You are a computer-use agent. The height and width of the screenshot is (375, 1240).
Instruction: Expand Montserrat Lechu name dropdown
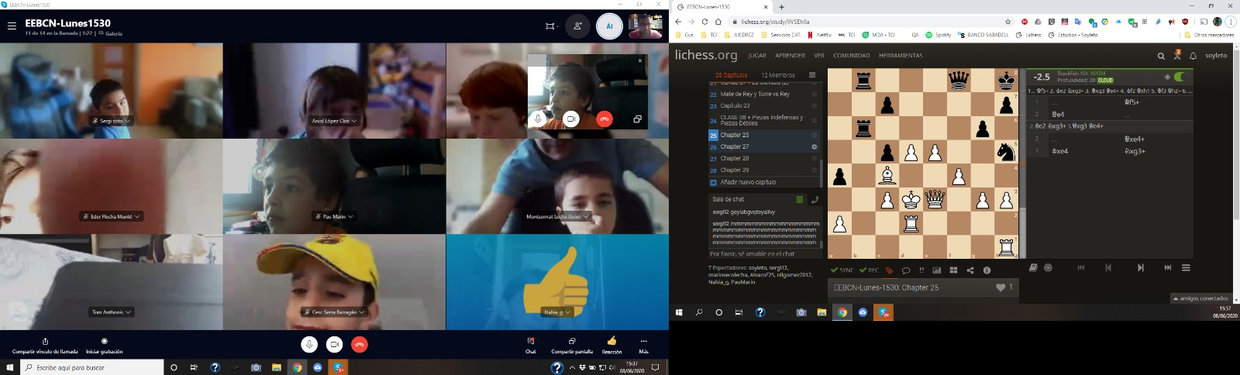(x=557, y=216)
